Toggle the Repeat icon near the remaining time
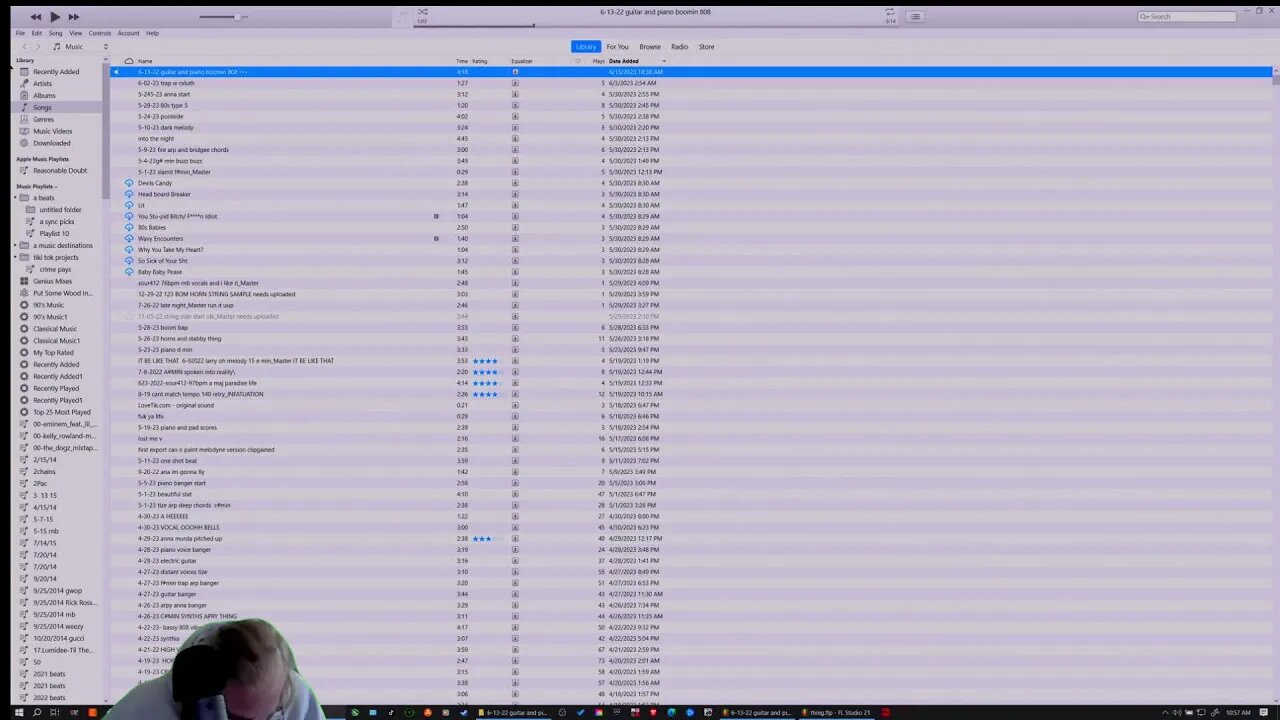 [x=889, y=12]
